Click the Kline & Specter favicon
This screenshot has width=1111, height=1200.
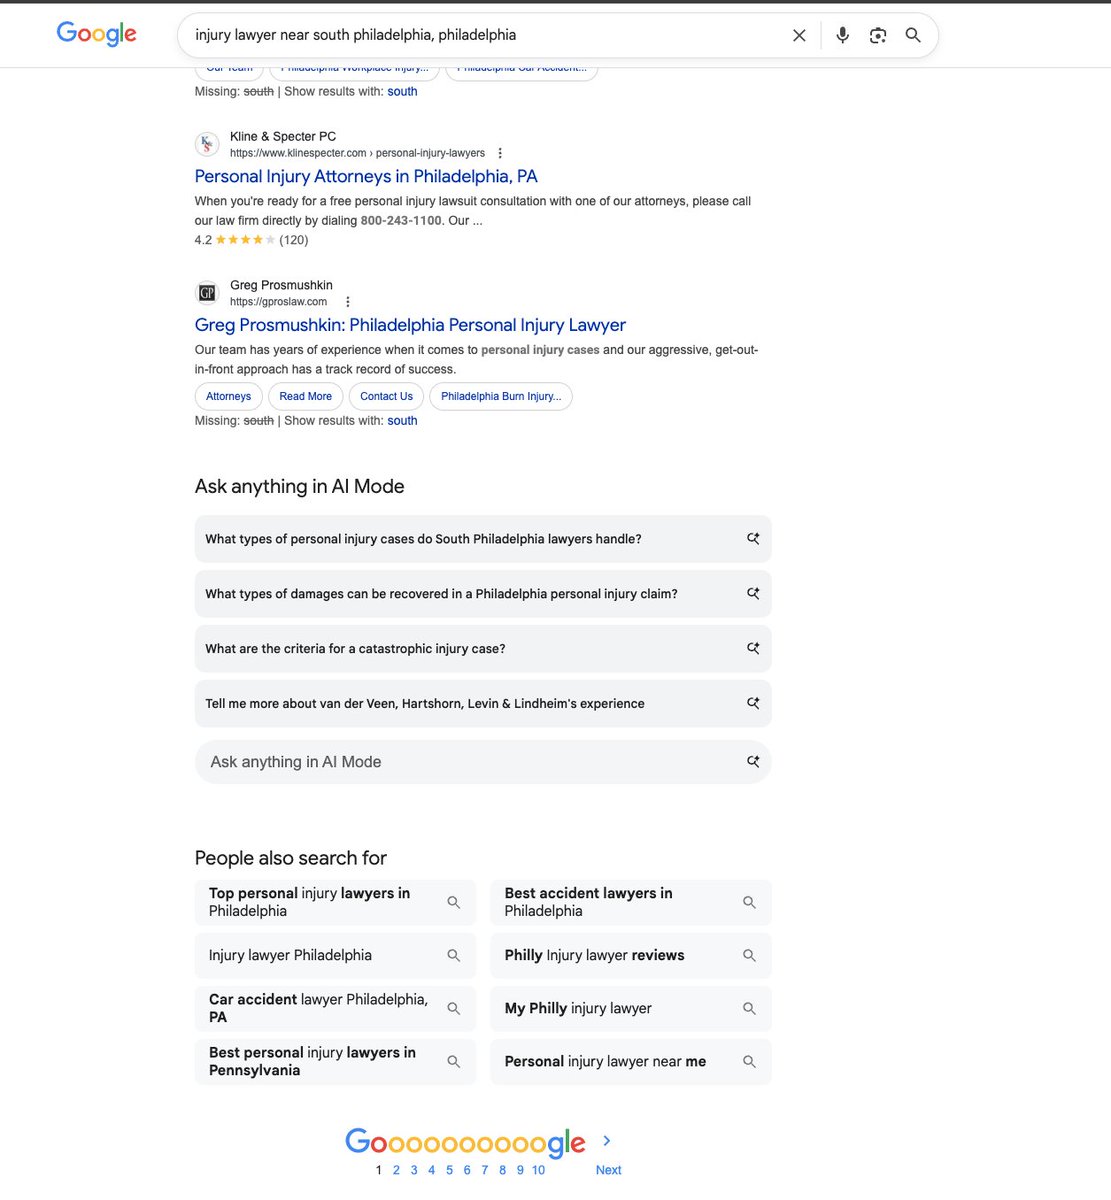pyautogui.click(x=207, y=144)
